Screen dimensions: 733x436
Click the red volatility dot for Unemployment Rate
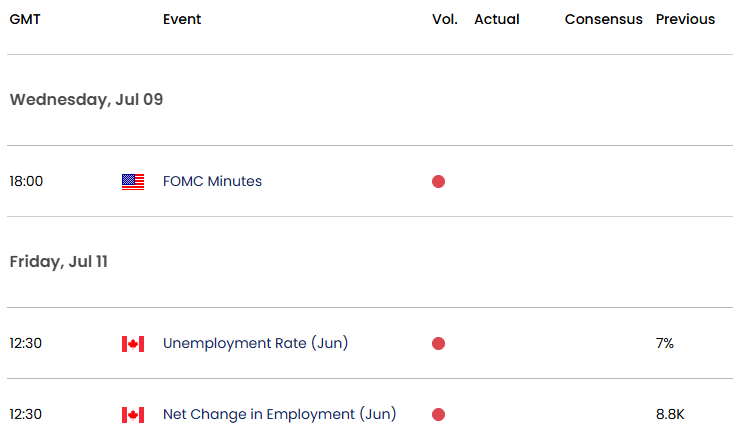(438, 343)
